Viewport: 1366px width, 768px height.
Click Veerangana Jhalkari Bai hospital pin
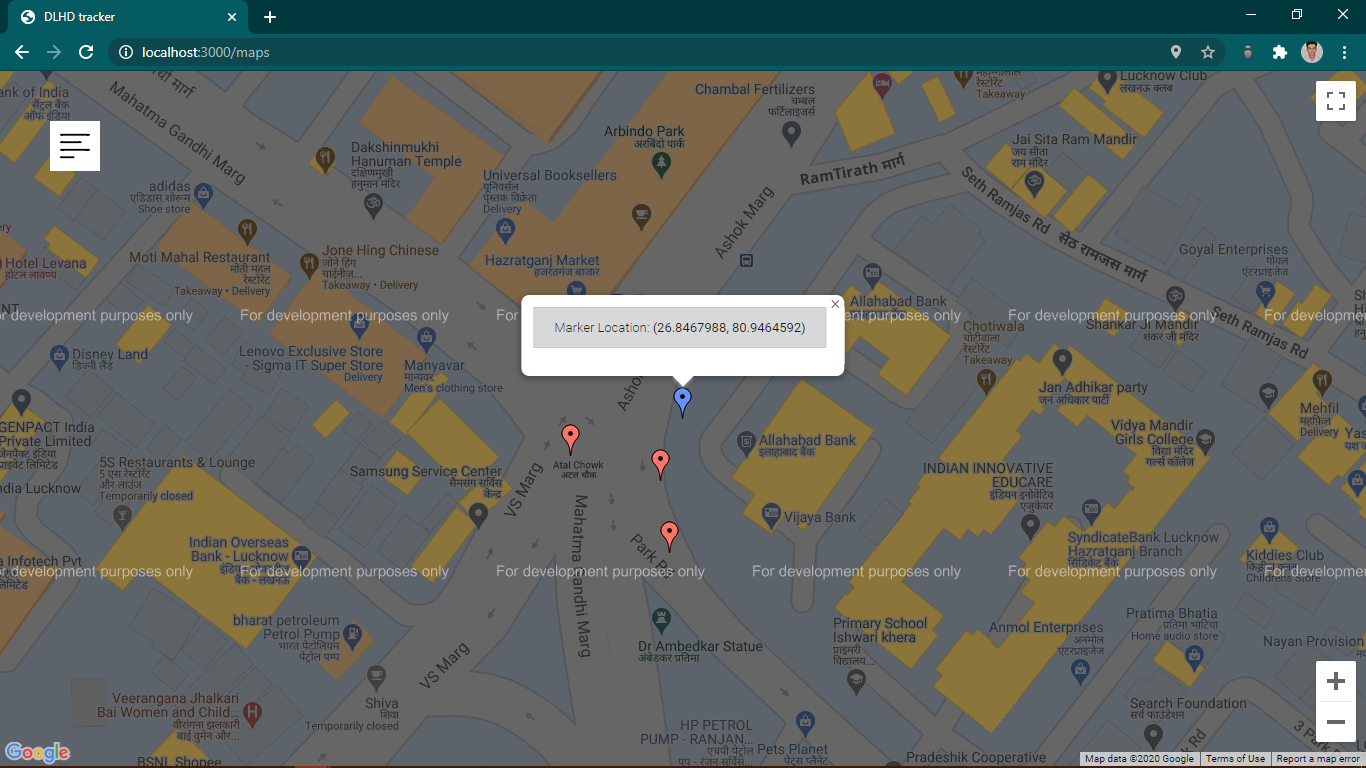pos(252,714)
